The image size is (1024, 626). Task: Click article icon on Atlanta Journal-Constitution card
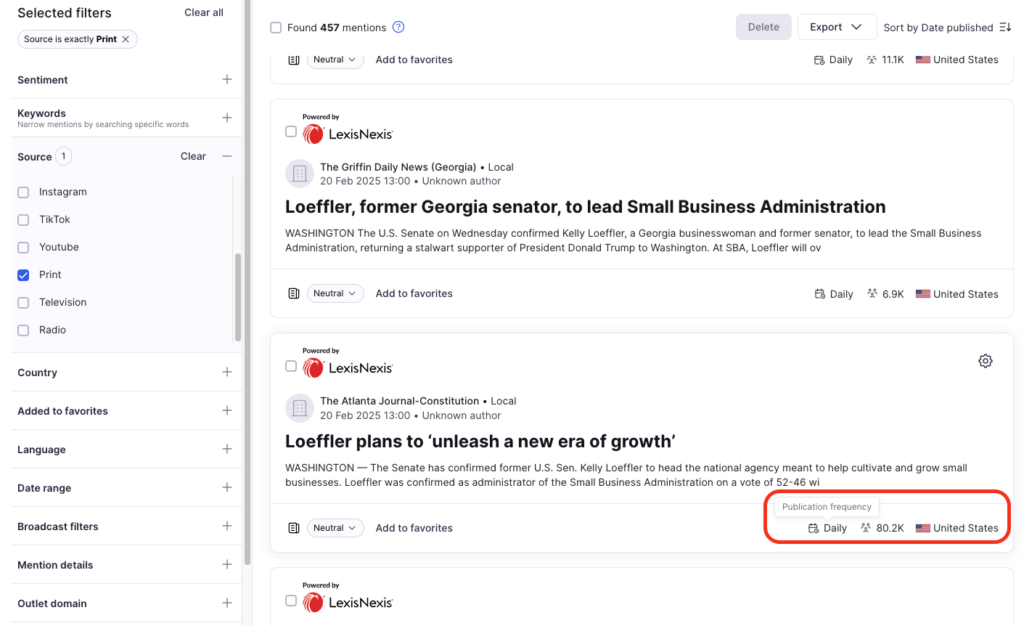[294, 528]
